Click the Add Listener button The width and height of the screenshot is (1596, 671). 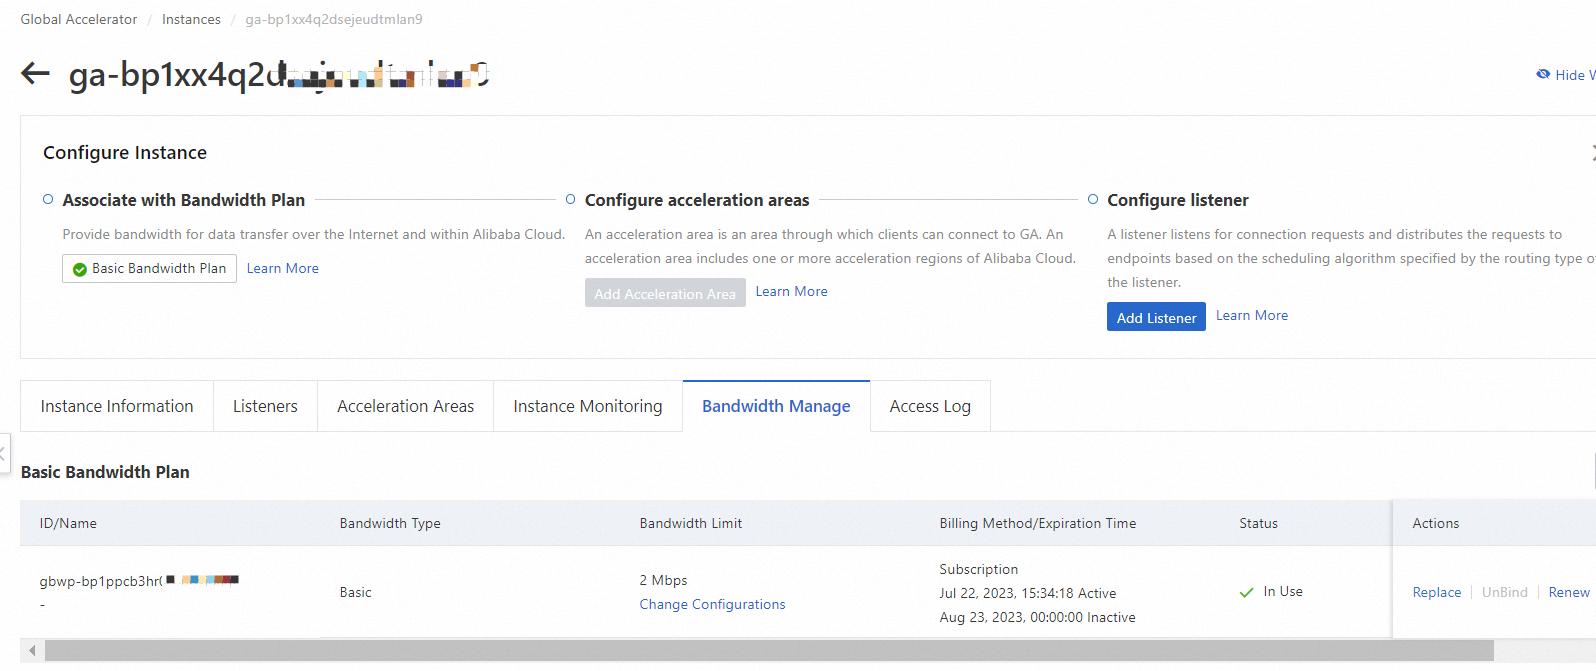[1156, 317]
